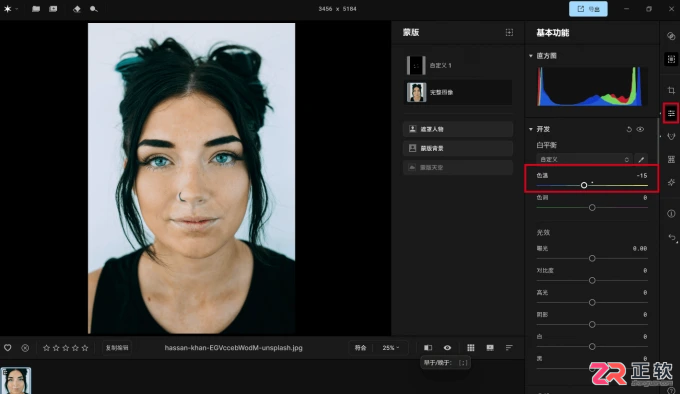Collapse the 直方图 histogram section
The width and height of the screenshot is (680, 394).
coord(531,56)
